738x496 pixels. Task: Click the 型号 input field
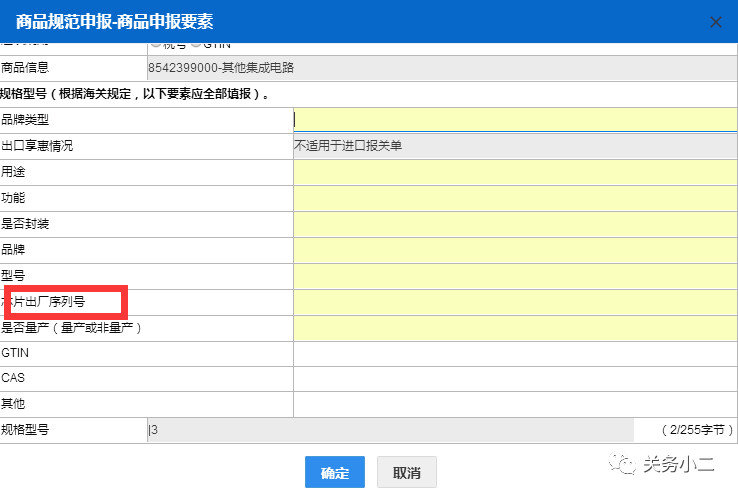514,276
